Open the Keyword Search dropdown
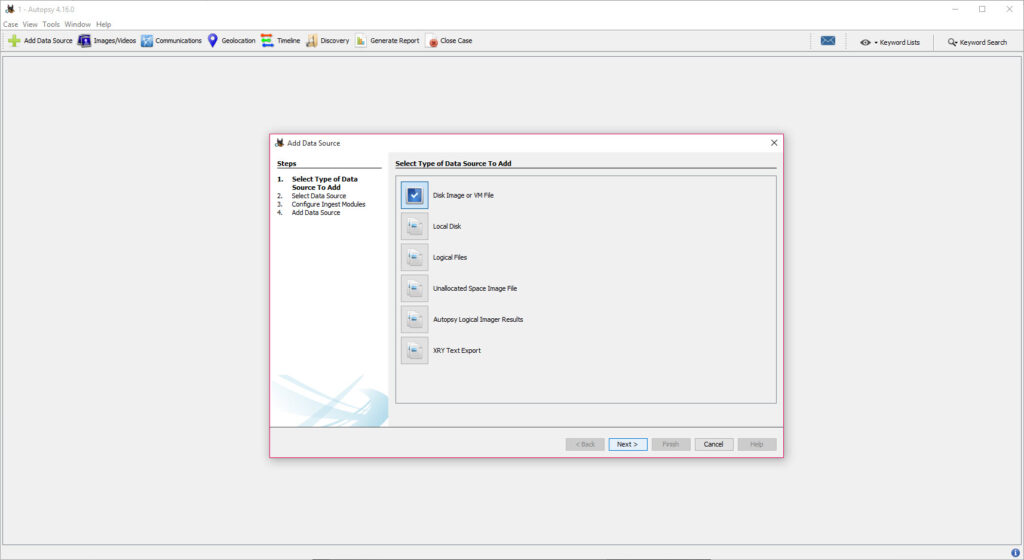This screenshot has height=560, width=1024. 977,42
